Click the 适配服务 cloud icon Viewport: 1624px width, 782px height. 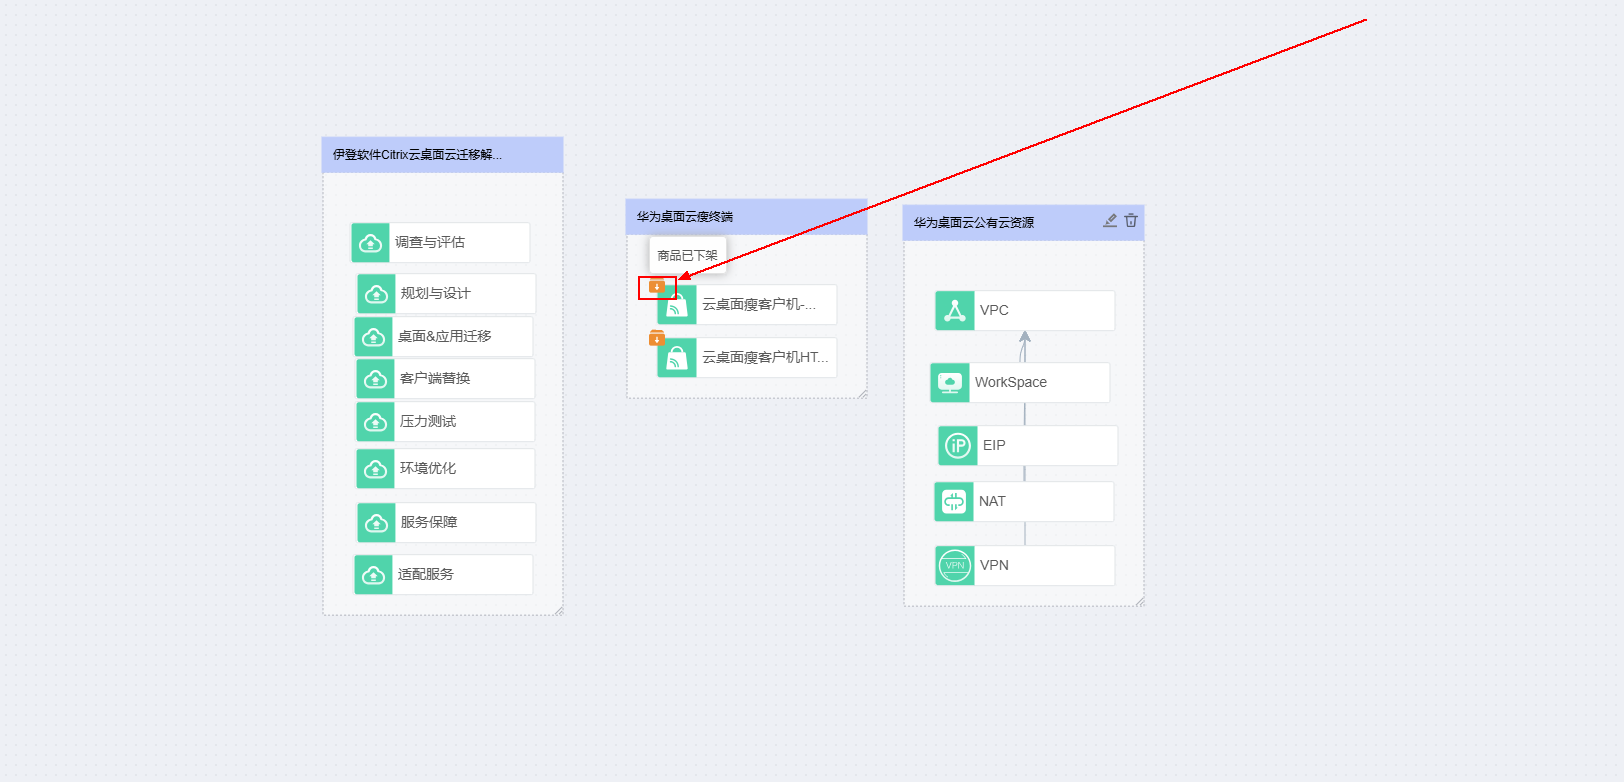[374, 575]
